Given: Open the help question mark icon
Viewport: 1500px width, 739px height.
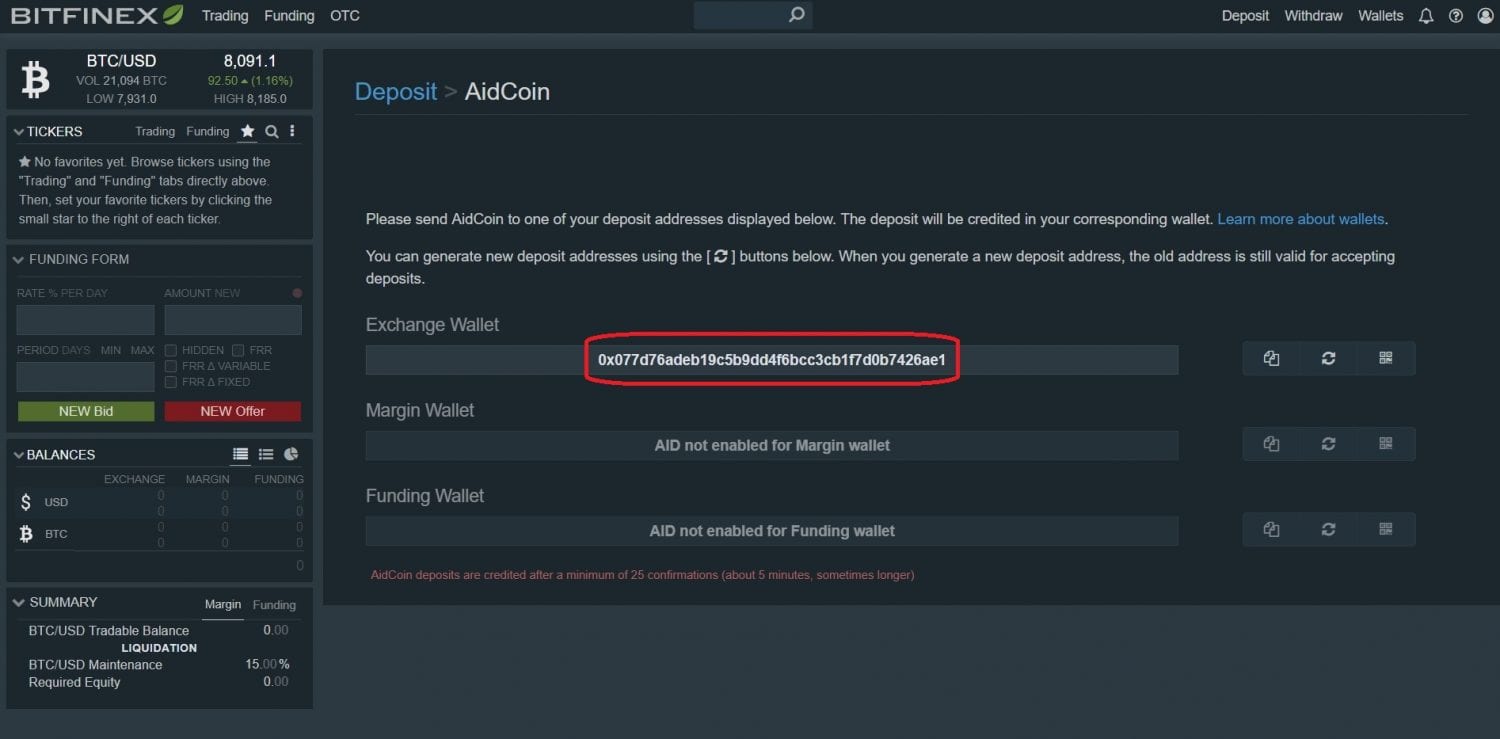Looking at the screenshot, I should tap(1455, 16).
